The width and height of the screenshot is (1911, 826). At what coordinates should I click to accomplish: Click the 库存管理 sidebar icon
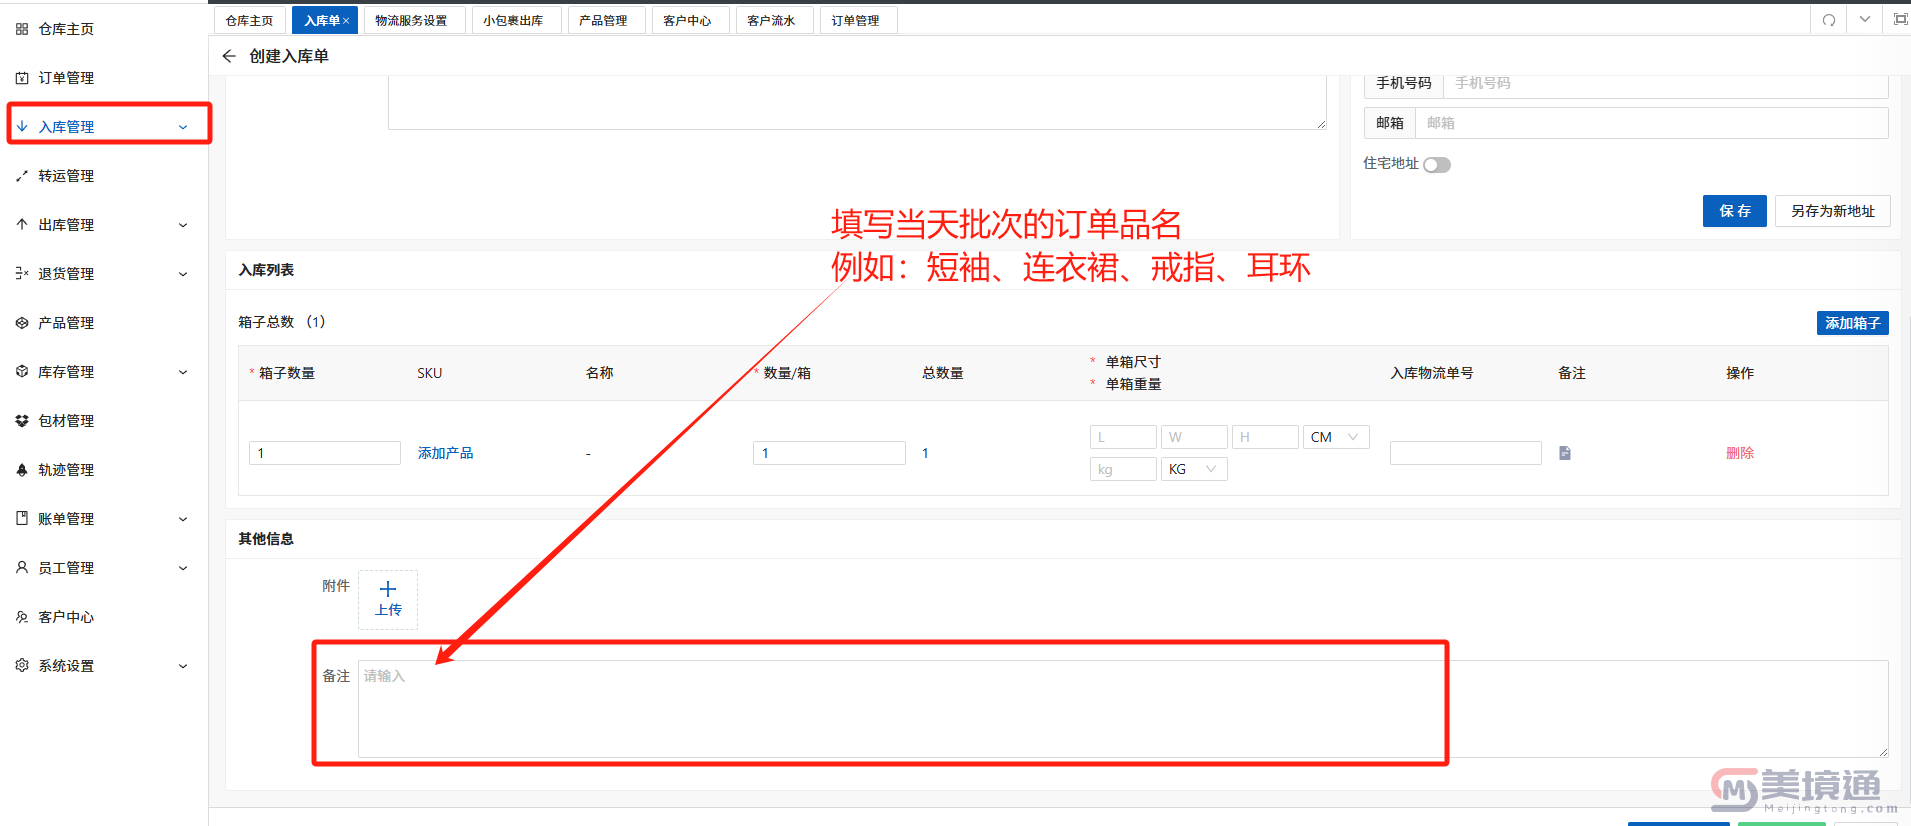22,372
